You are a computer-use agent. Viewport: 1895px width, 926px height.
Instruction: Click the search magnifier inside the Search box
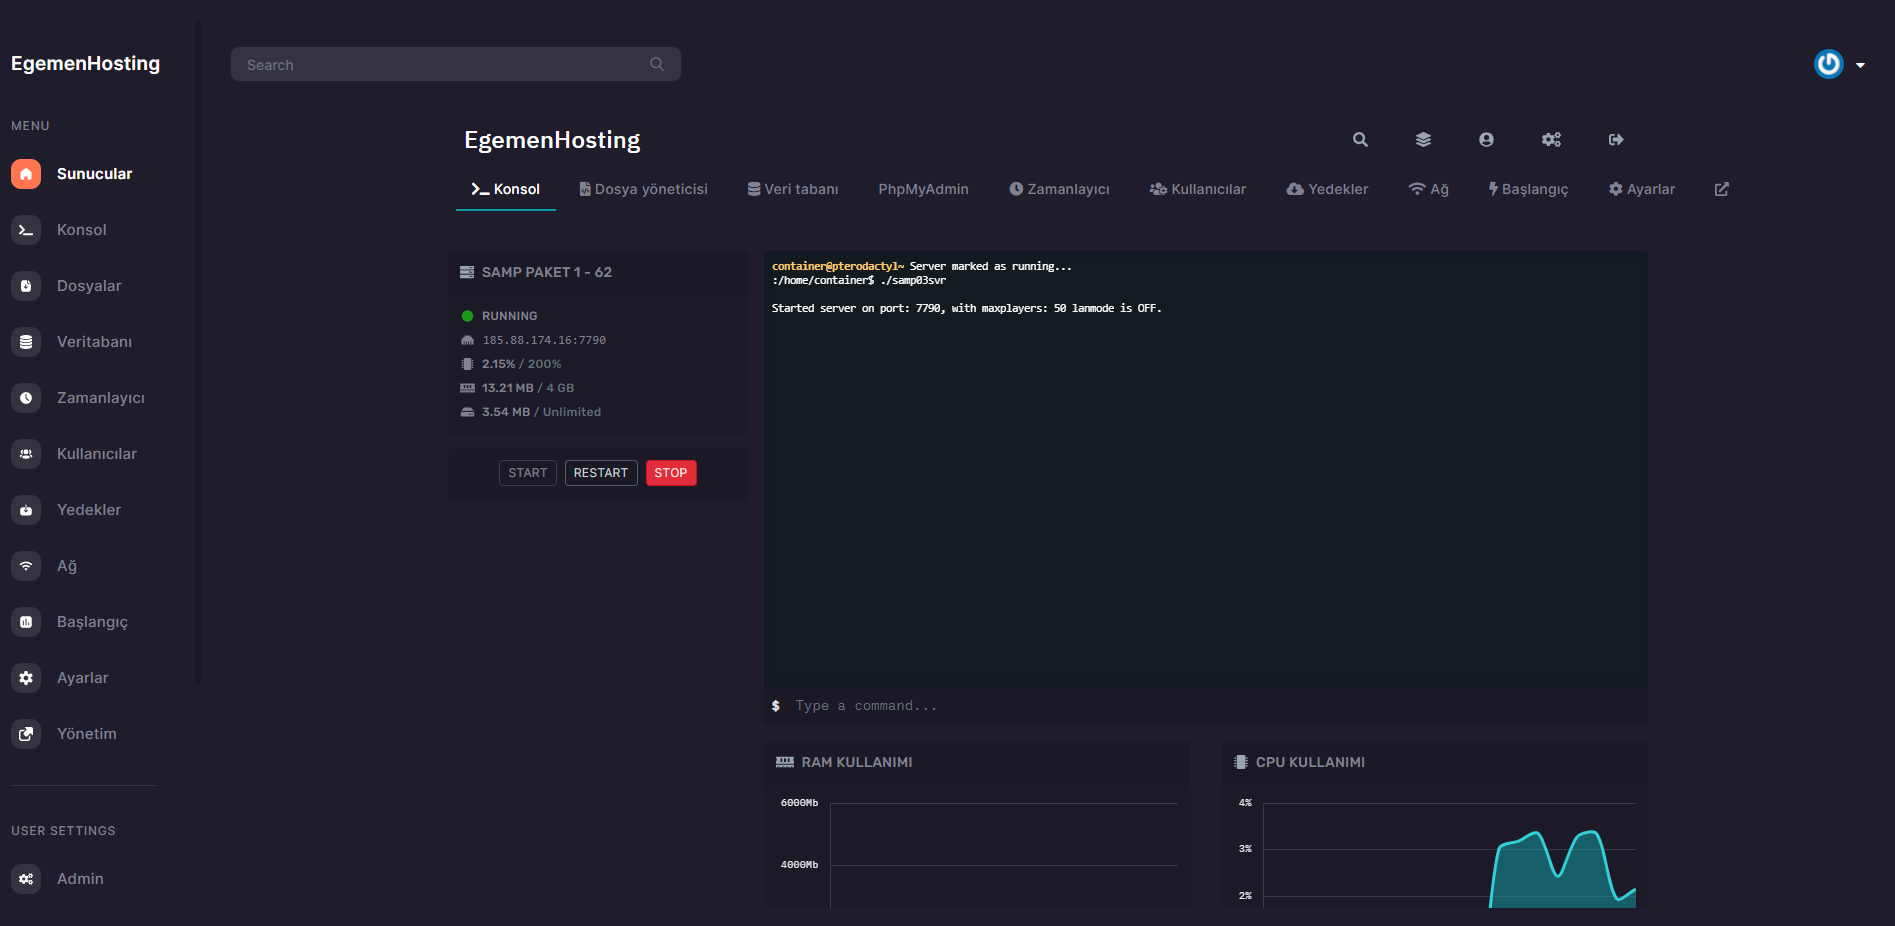[657, 64]
